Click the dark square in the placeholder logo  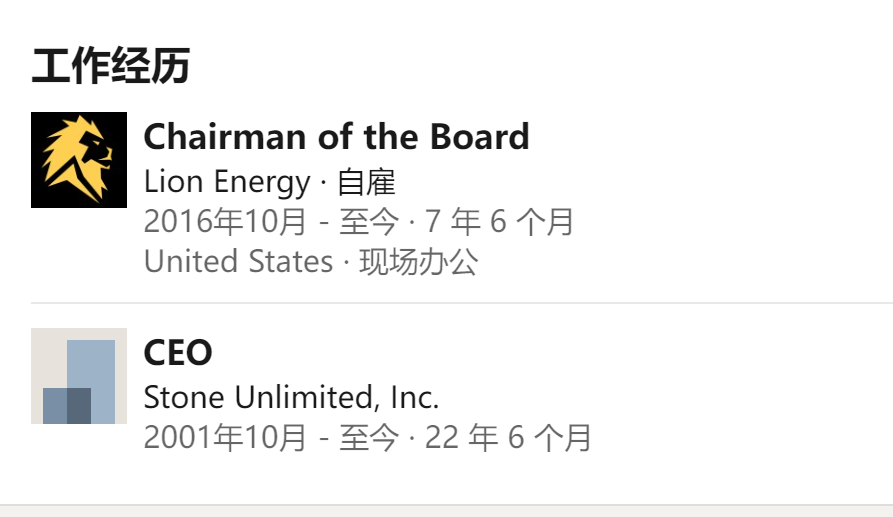tap(67, 404)
